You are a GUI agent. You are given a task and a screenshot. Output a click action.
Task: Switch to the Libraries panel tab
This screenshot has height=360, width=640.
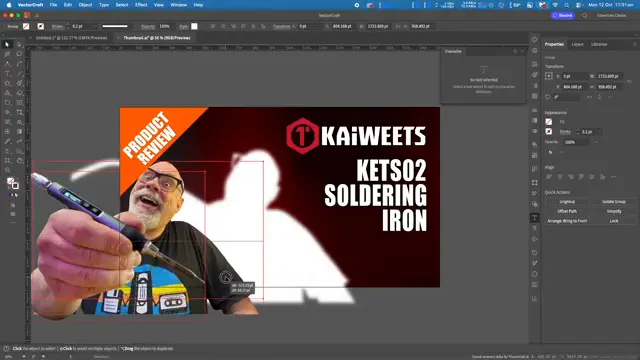pyautogui.click(x=599, y=44)
